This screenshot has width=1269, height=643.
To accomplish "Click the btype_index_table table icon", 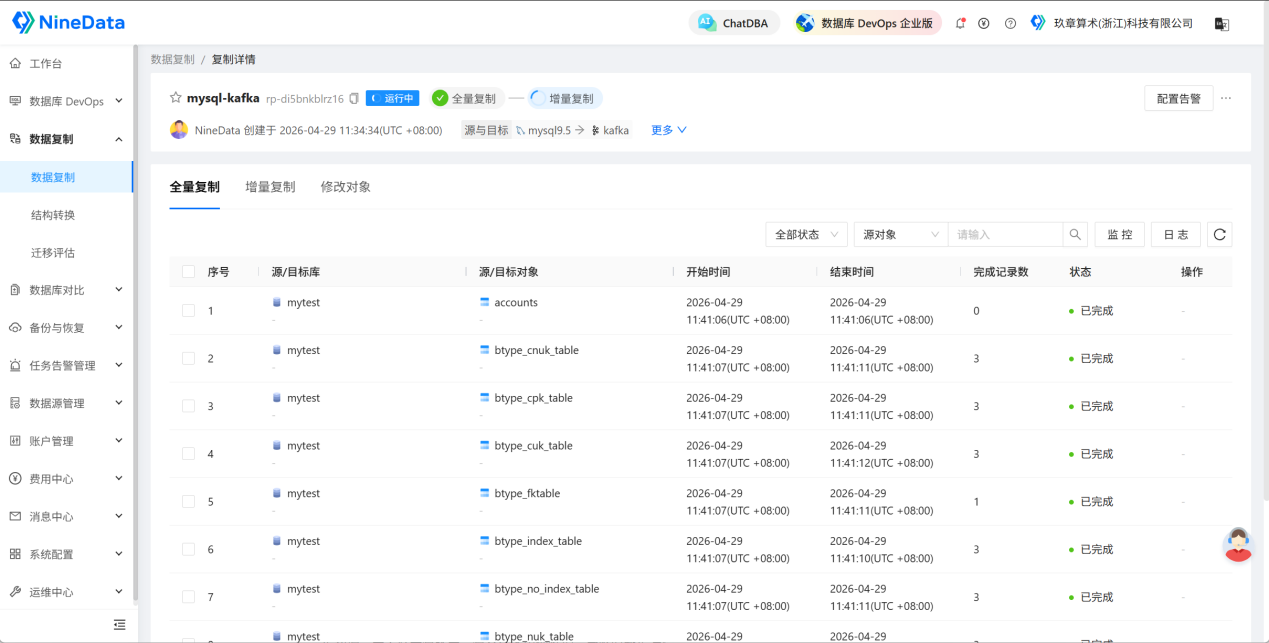I will point(485,541).
